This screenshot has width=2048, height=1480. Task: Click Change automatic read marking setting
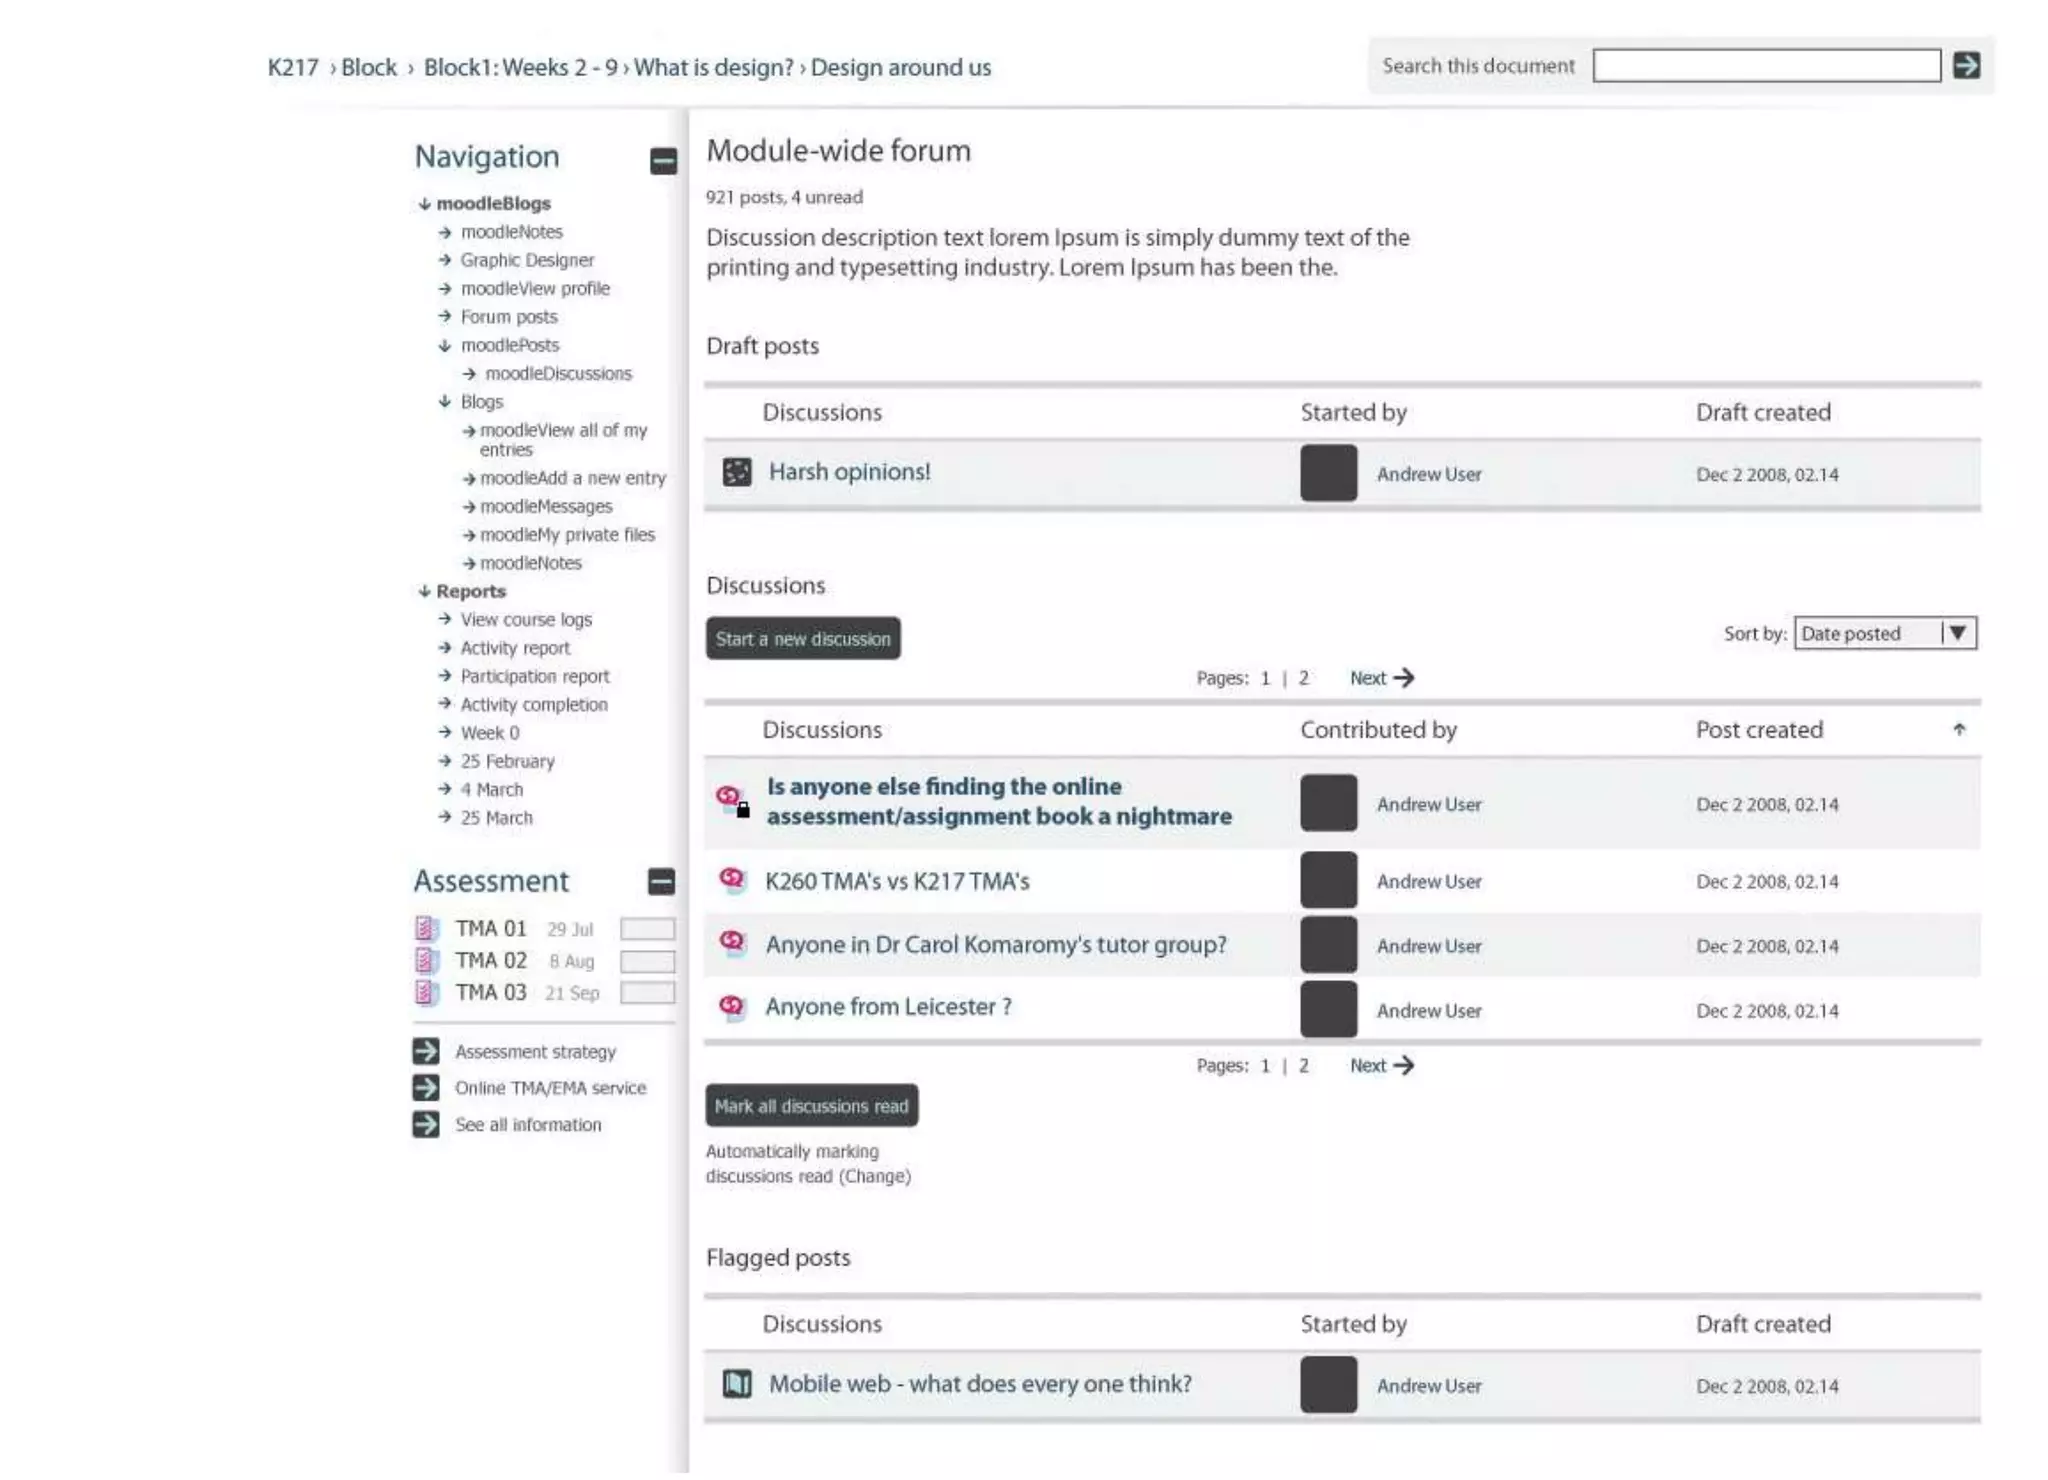tap(875, 1176)
